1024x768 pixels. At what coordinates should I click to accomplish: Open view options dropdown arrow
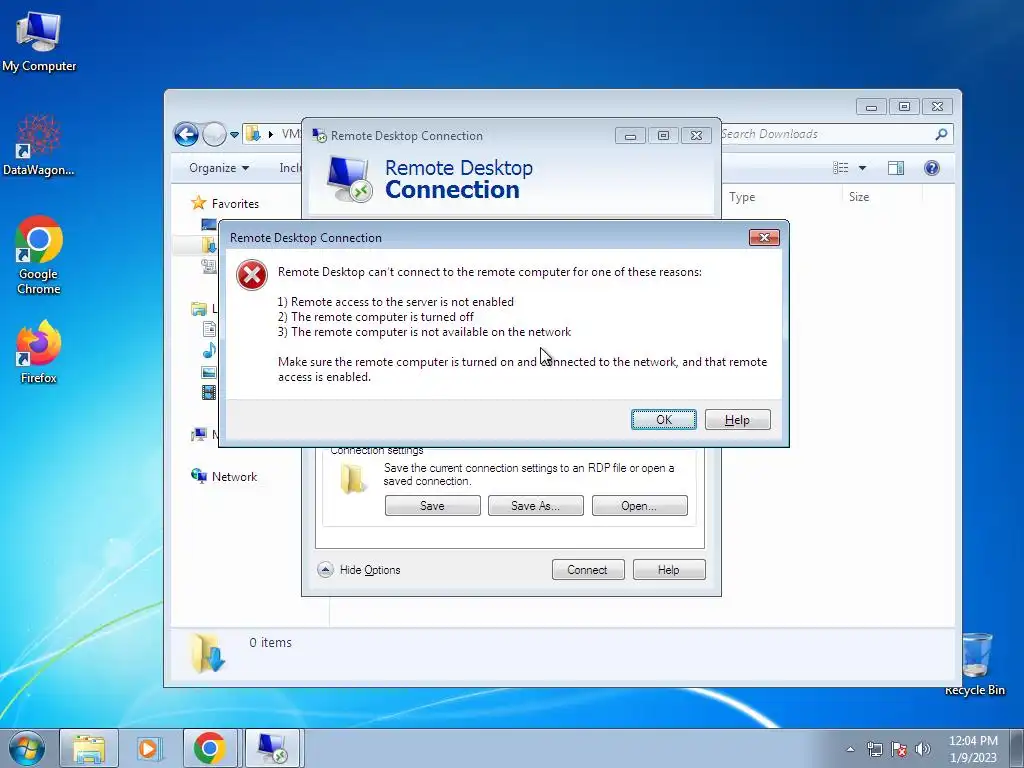[x=862, y=168]
